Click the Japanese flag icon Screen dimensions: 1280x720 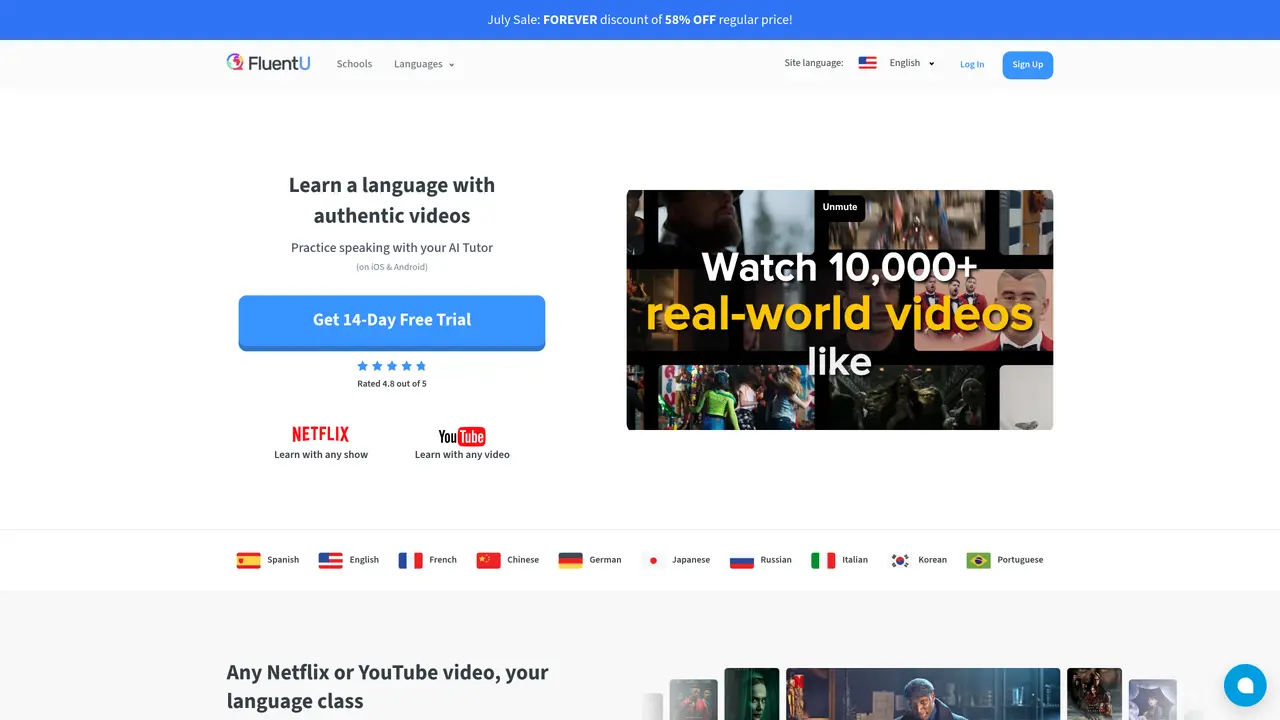coord(654,560)
